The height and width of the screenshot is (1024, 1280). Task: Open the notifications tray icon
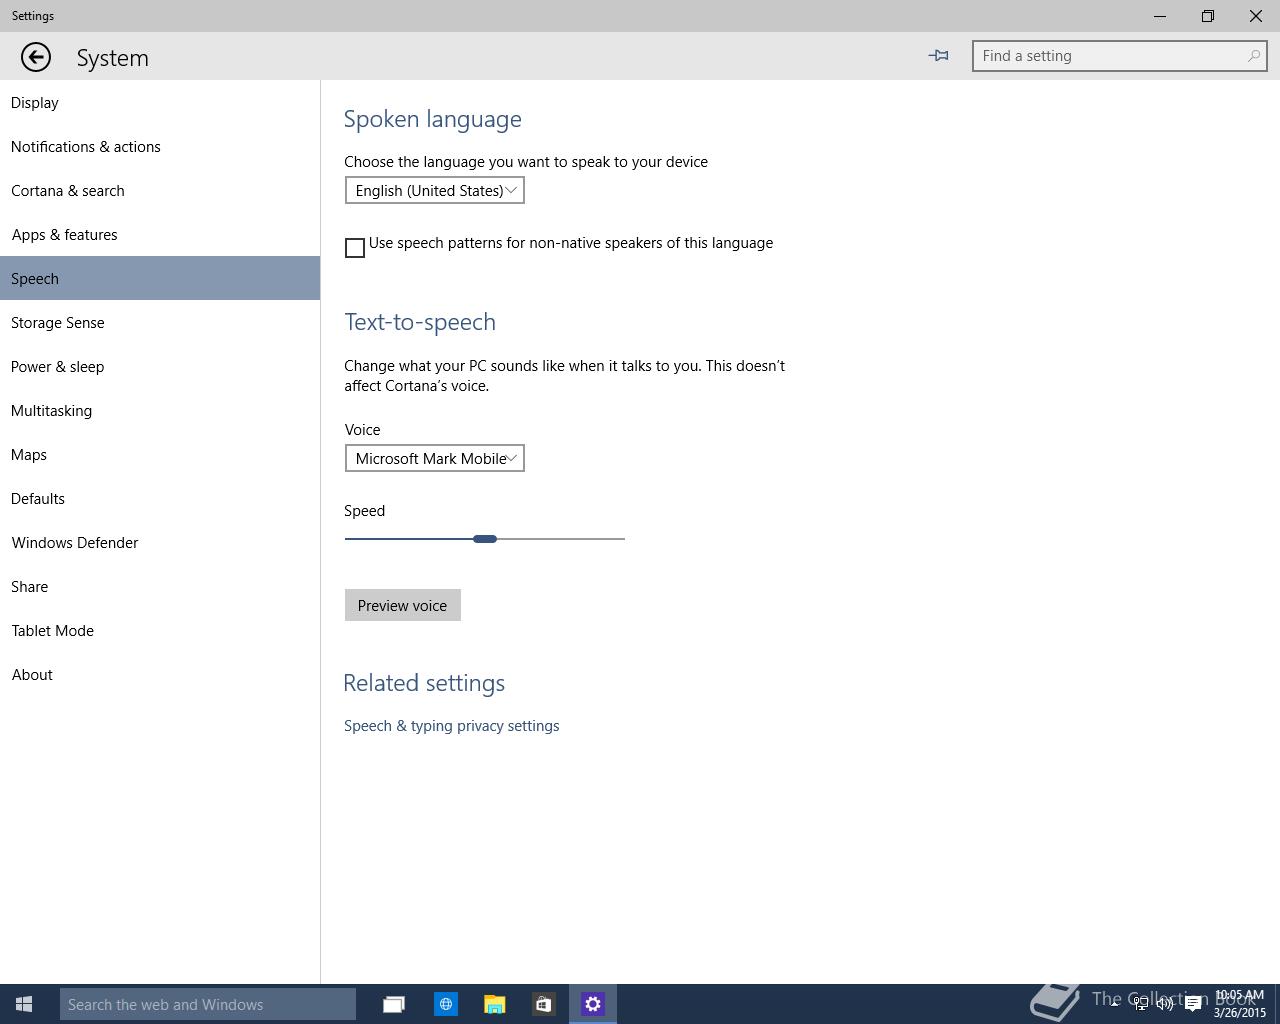[1192, 1004]
